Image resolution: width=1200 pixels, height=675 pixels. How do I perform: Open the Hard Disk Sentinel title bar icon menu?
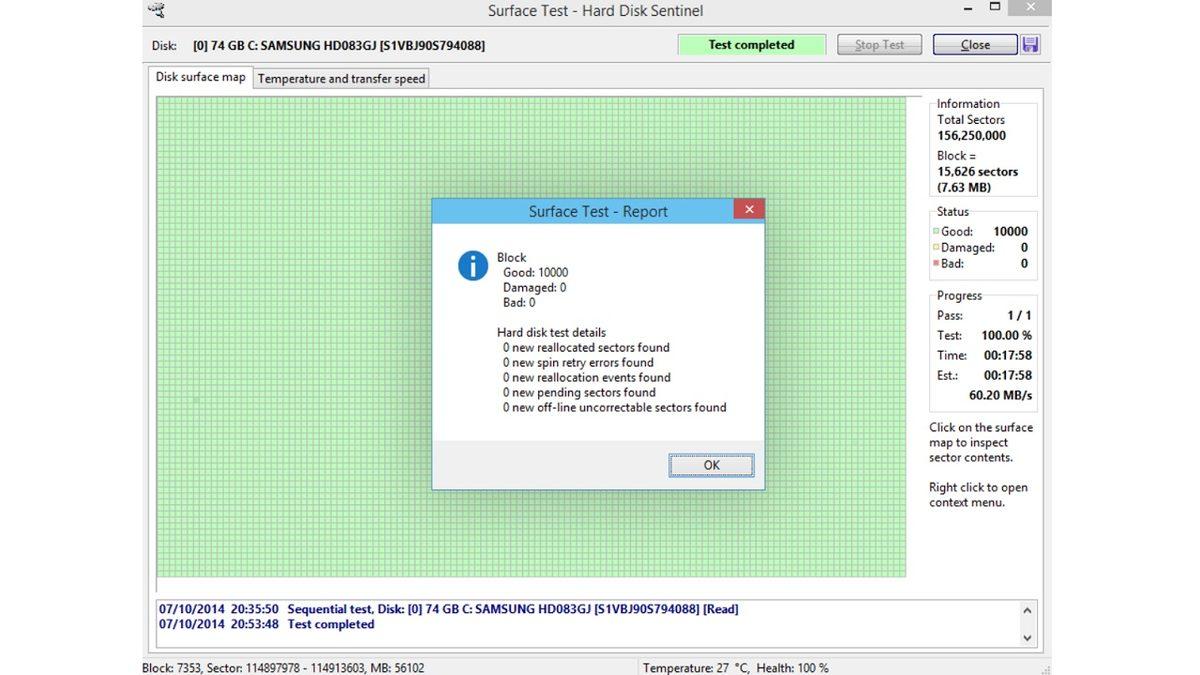(155, 9)
